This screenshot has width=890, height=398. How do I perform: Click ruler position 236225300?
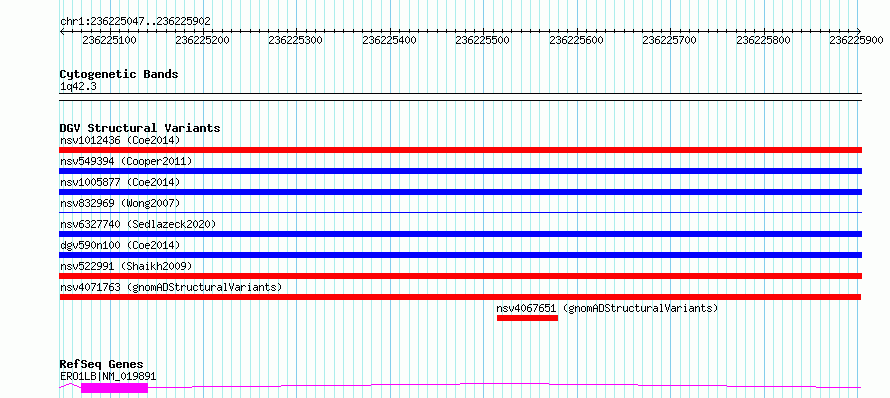(x=296, y=40)
